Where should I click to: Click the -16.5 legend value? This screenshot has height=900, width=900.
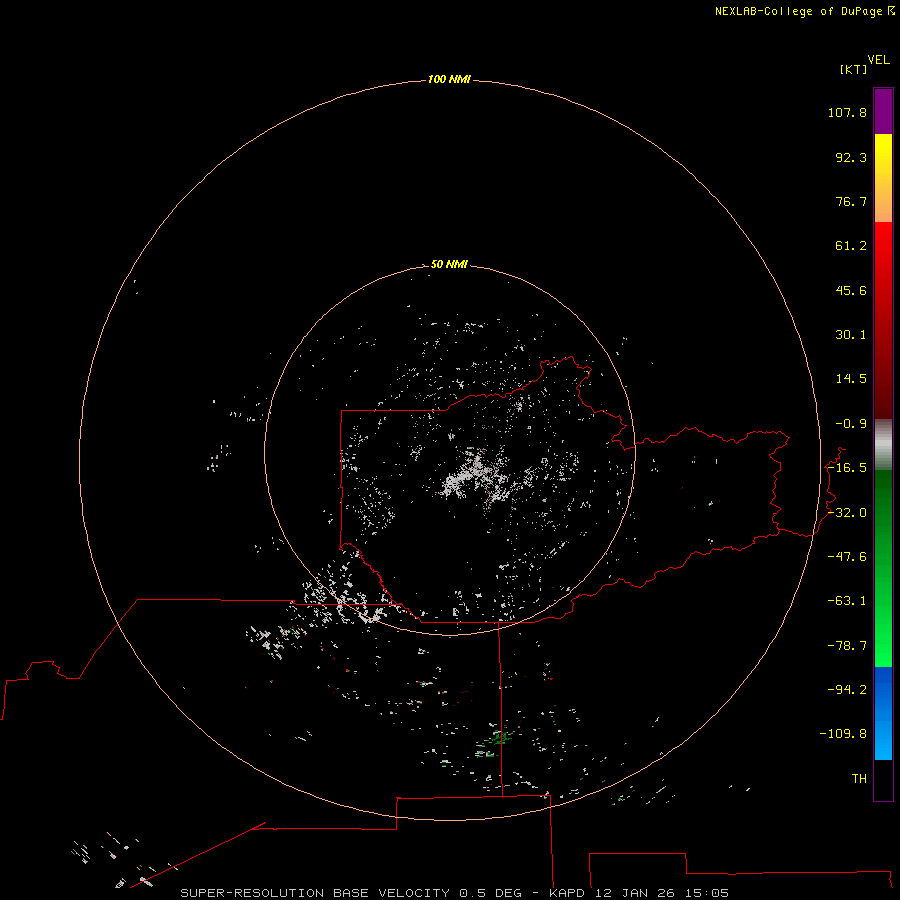coord(847,468)
